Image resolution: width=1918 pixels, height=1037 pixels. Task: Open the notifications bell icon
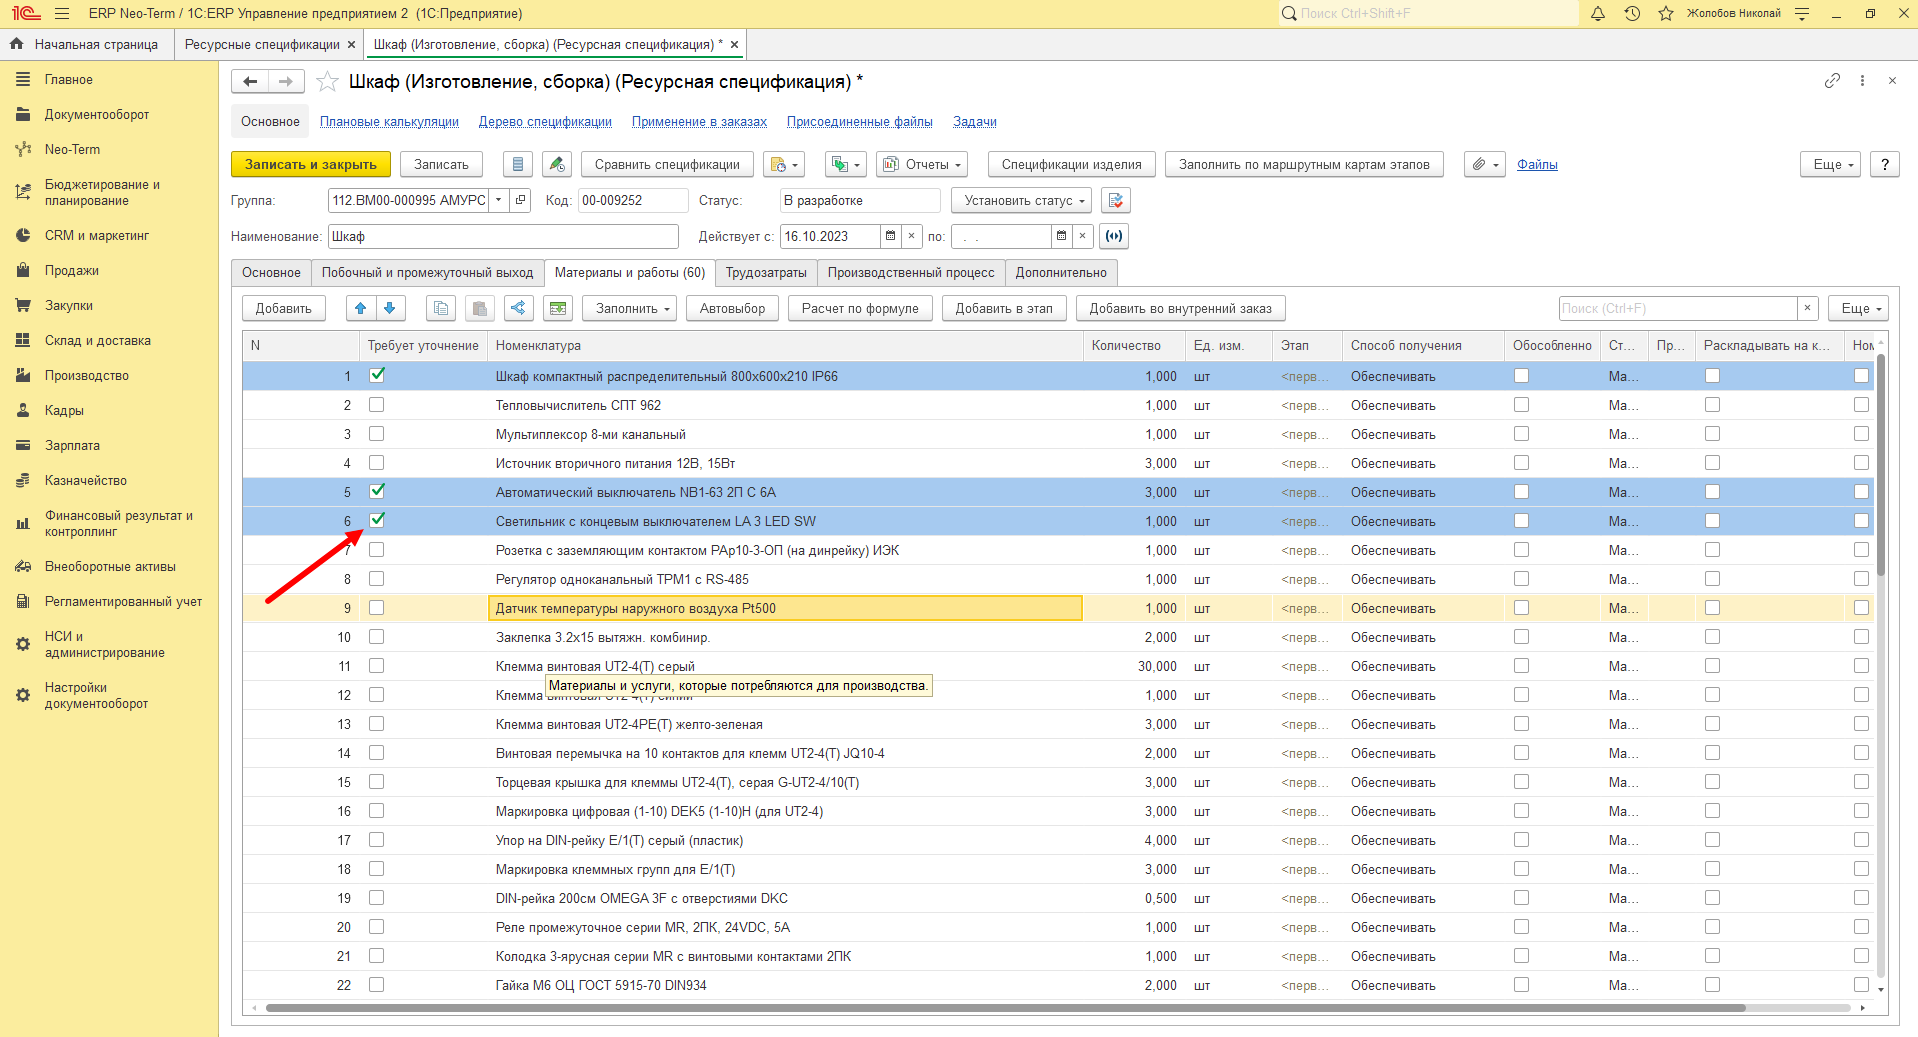[1598, 14]
